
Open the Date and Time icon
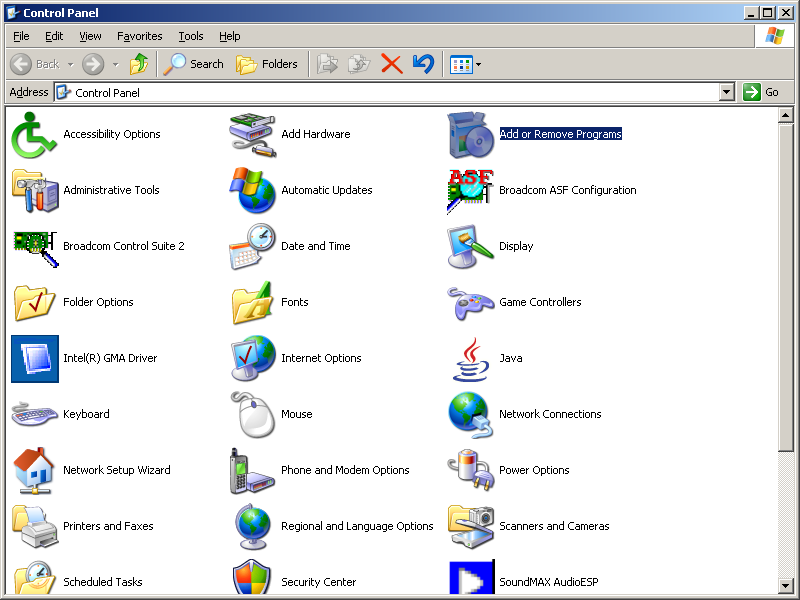[253, 246]
